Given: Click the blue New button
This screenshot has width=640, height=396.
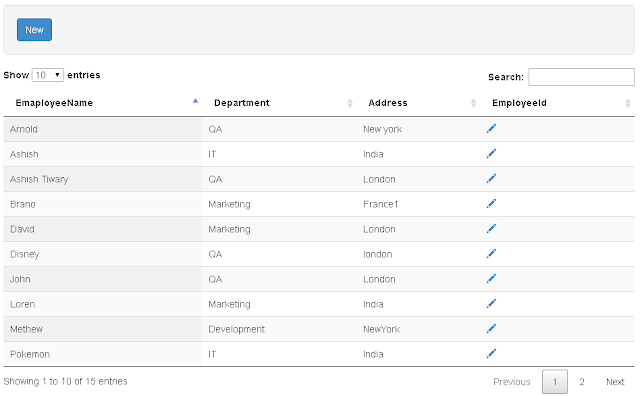Looking at the screenshot, I should click(34, 30).
